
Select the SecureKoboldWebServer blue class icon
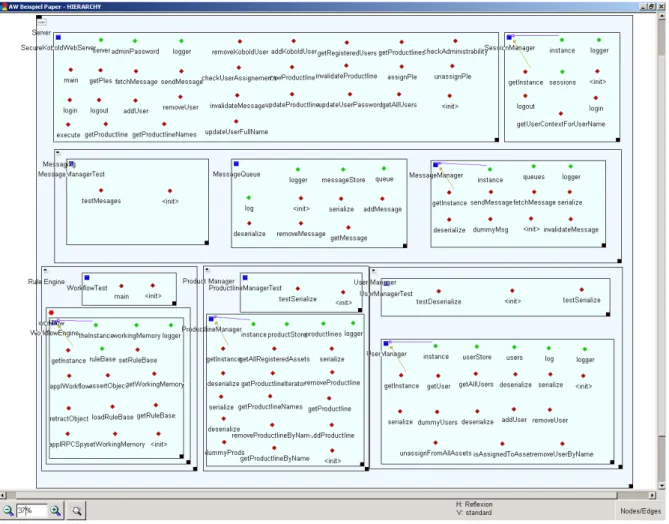tap(58, 38)
